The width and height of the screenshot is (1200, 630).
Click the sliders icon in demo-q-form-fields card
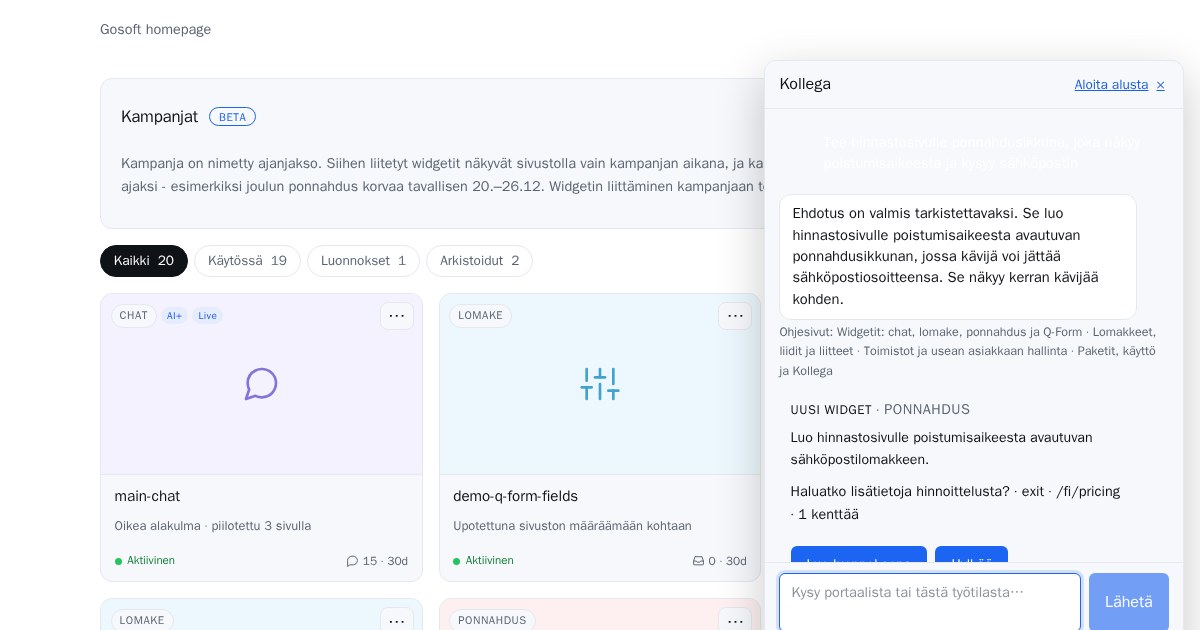click(x=600, y=384)
